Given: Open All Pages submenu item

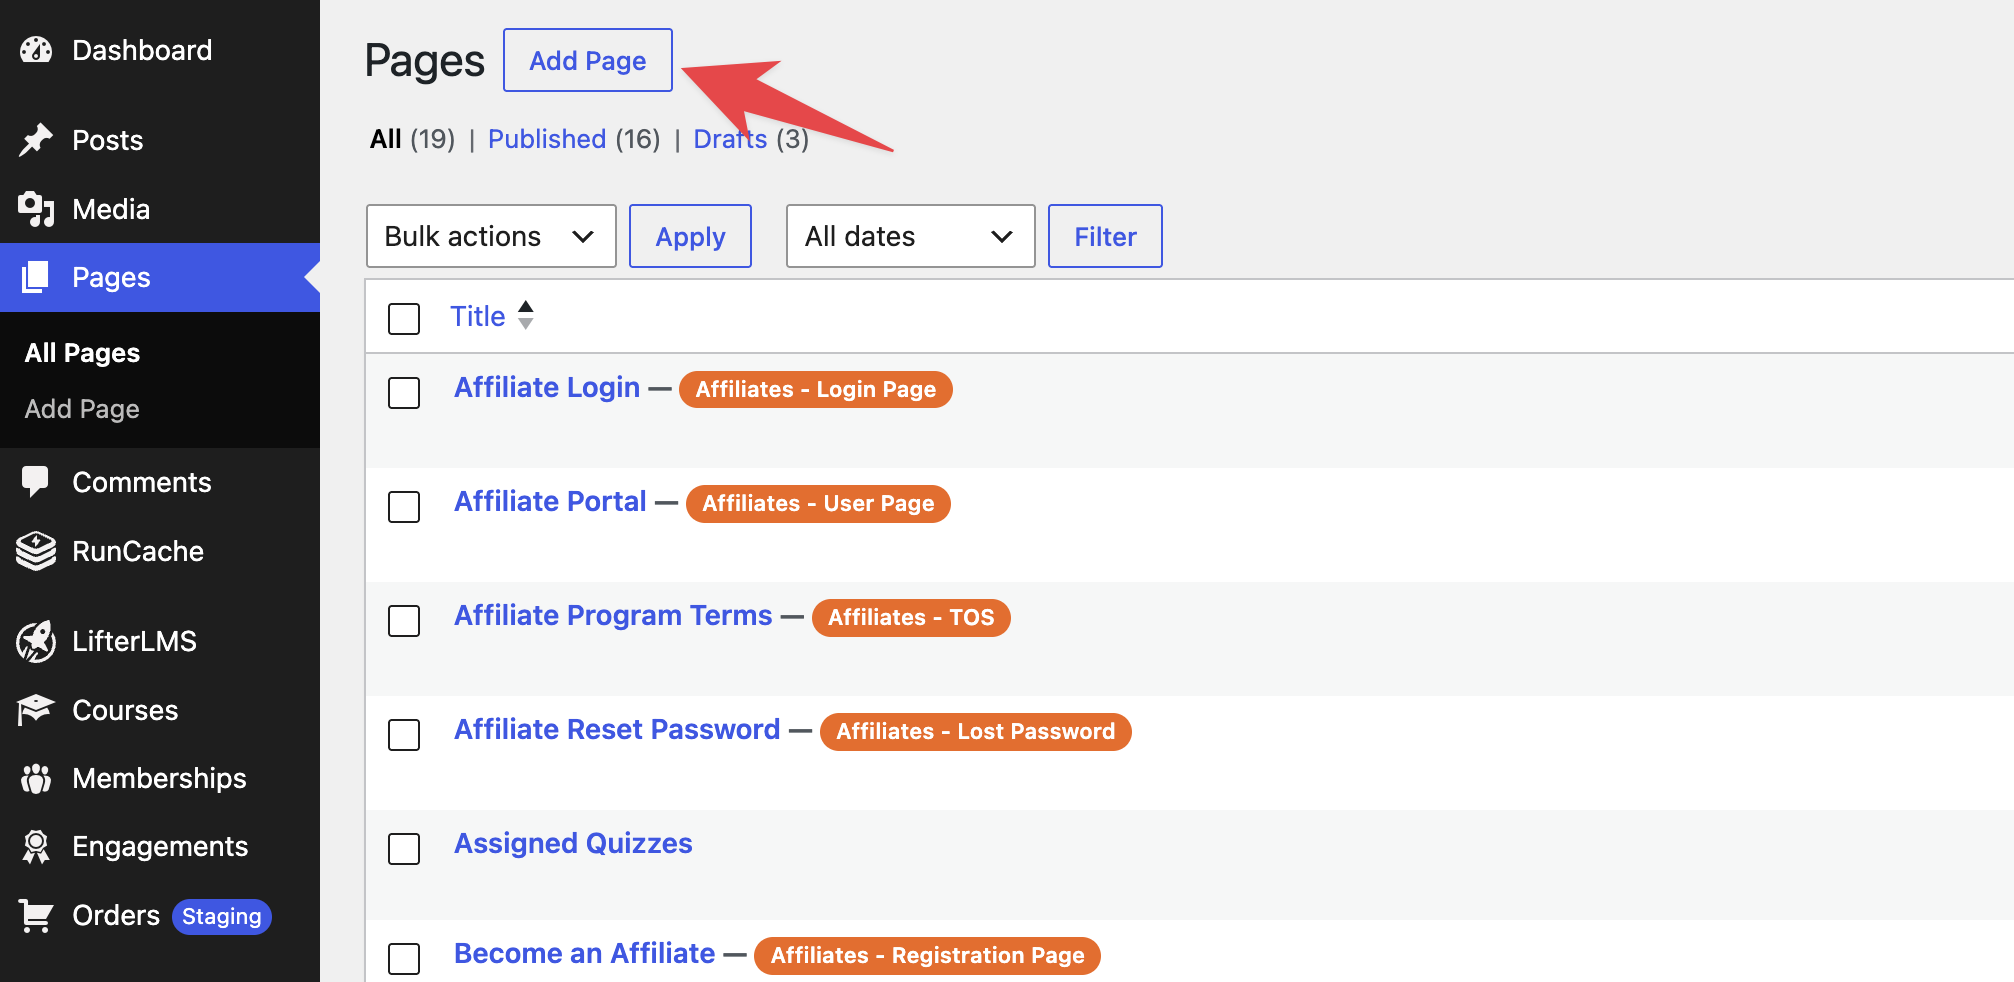Looking at the screenshot, I should point(82,353).
